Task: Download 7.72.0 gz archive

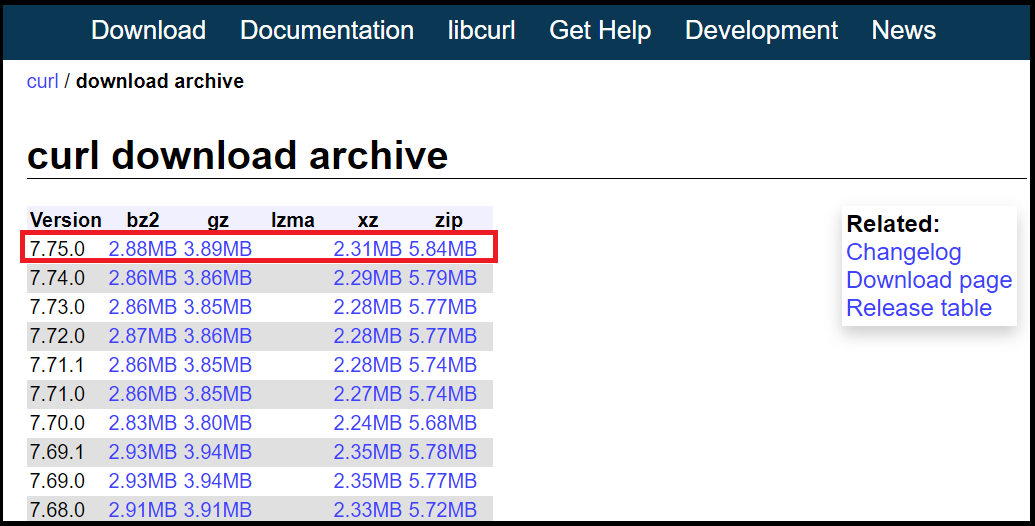Action: (218, 336)
